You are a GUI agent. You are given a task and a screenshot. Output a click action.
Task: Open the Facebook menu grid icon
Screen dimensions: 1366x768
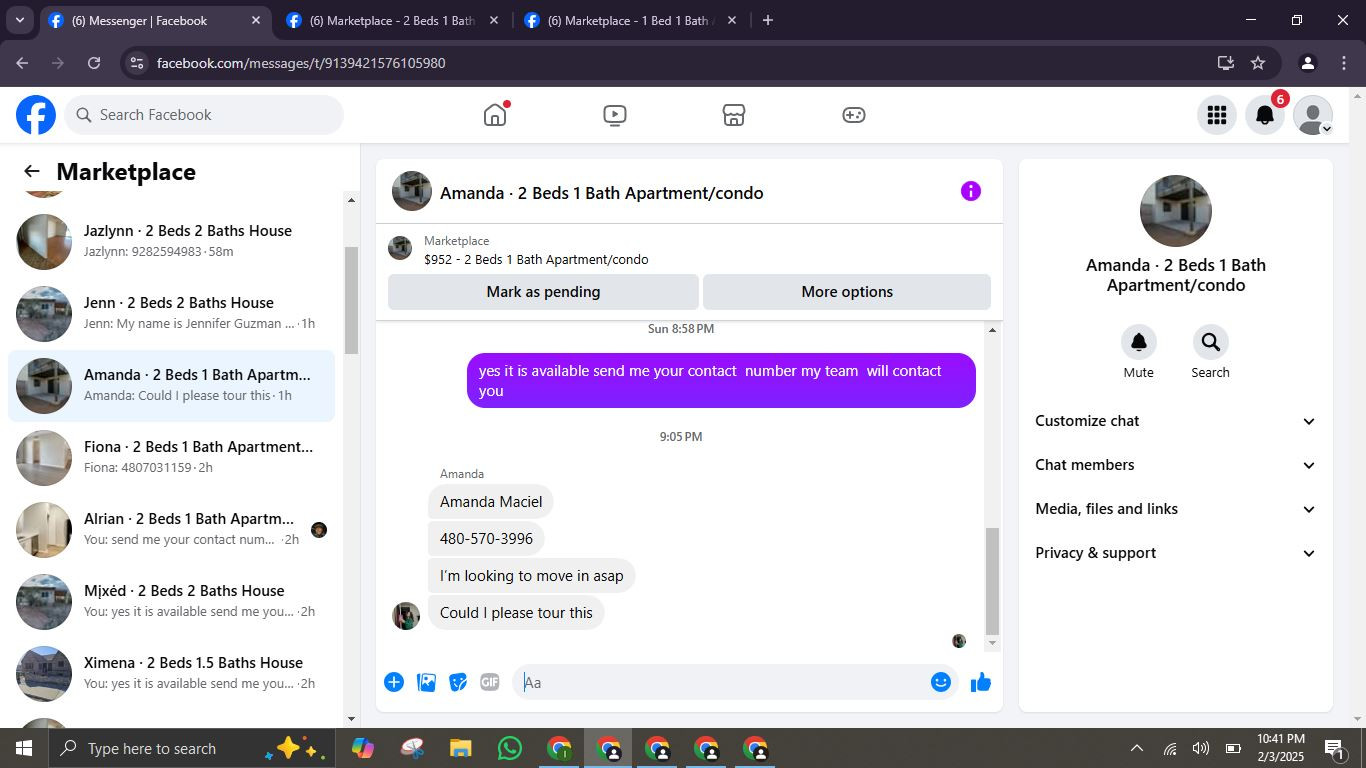tap(1217, 115)
